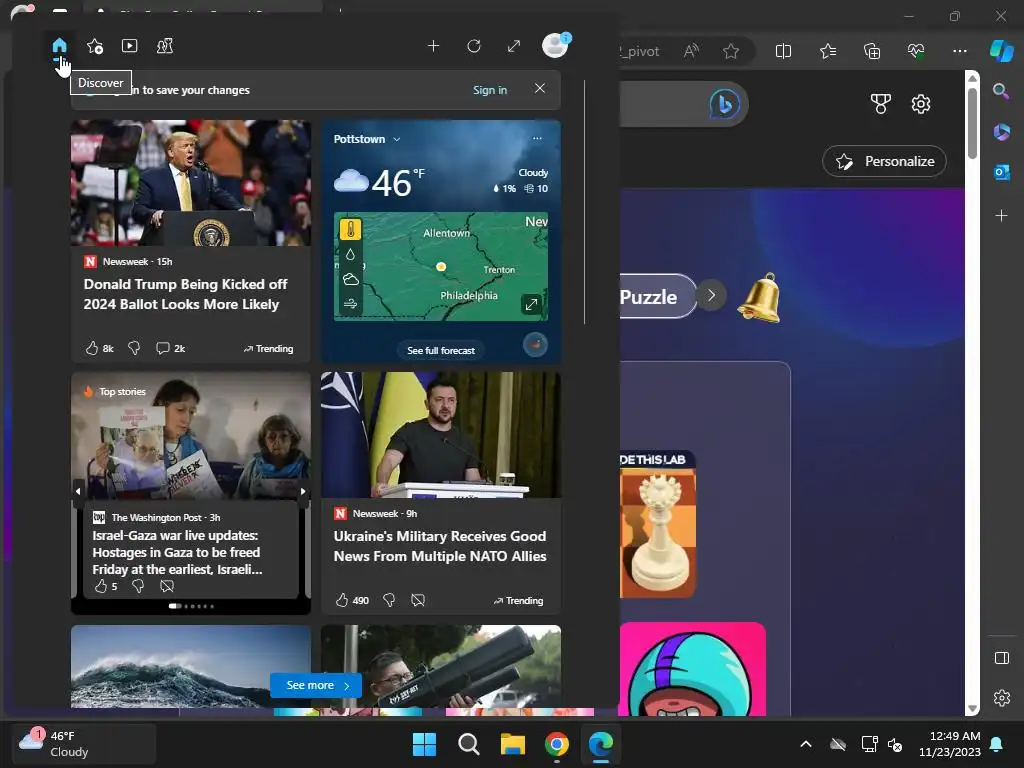Screen dimensions: 1024x768
Task: Customize sidebar with plus icon
Action: tap(1001, 215)
